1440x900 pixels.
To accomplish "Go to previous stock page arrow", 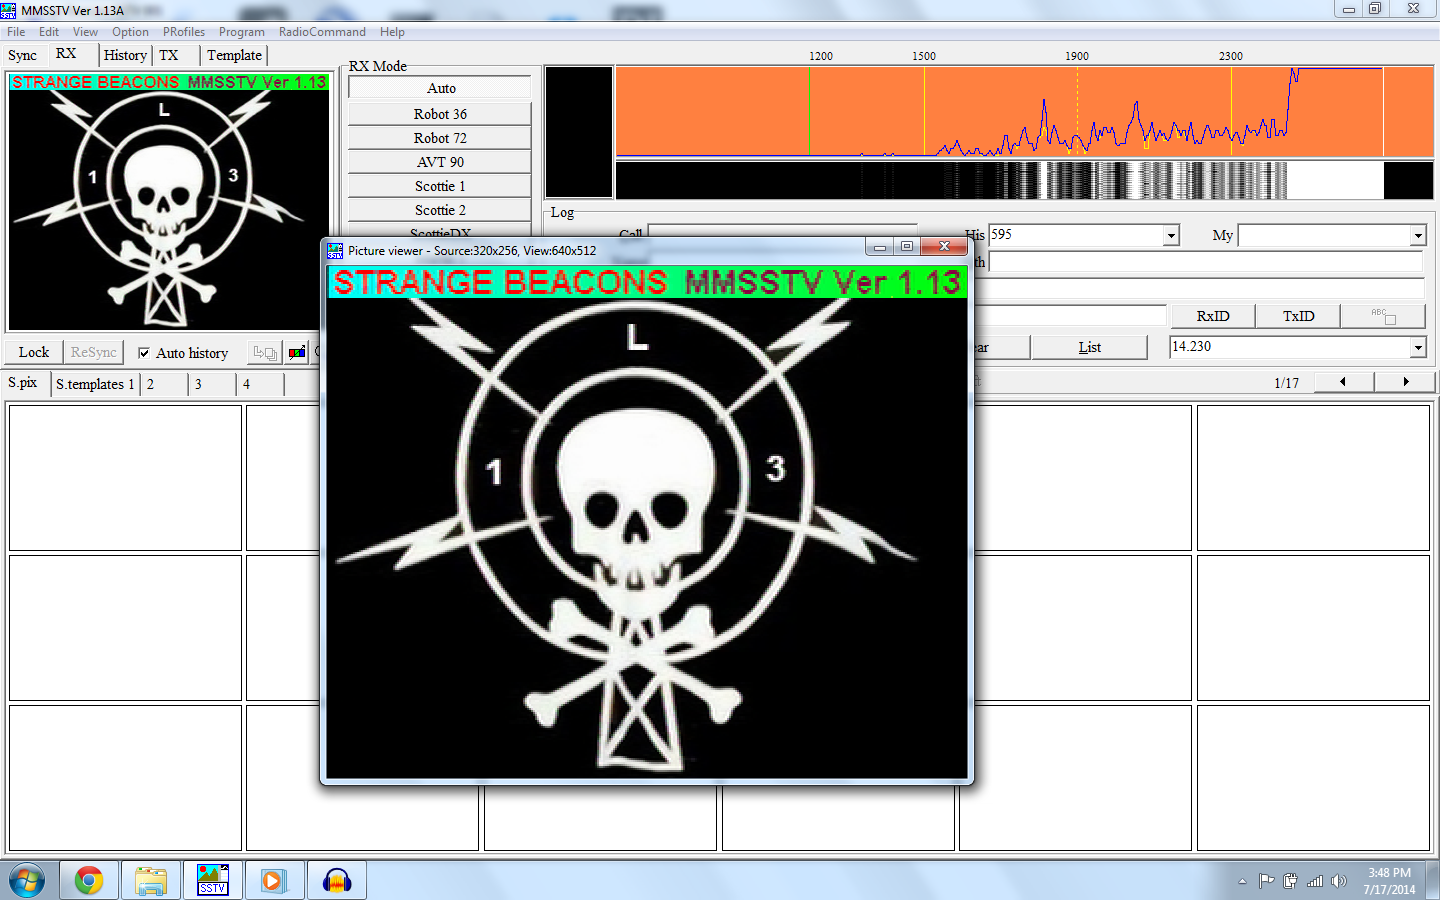I will (x=1343, y=382).
